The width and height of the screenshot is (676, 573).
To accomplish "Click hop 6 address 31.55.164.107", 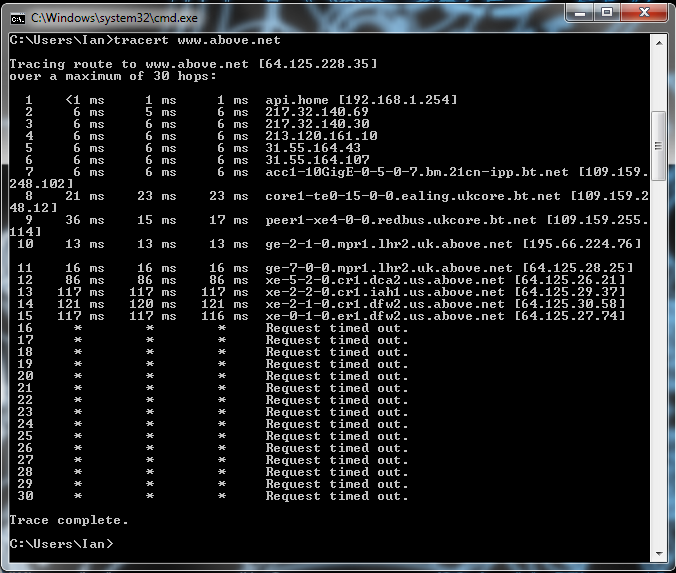I will coord(317,160).
